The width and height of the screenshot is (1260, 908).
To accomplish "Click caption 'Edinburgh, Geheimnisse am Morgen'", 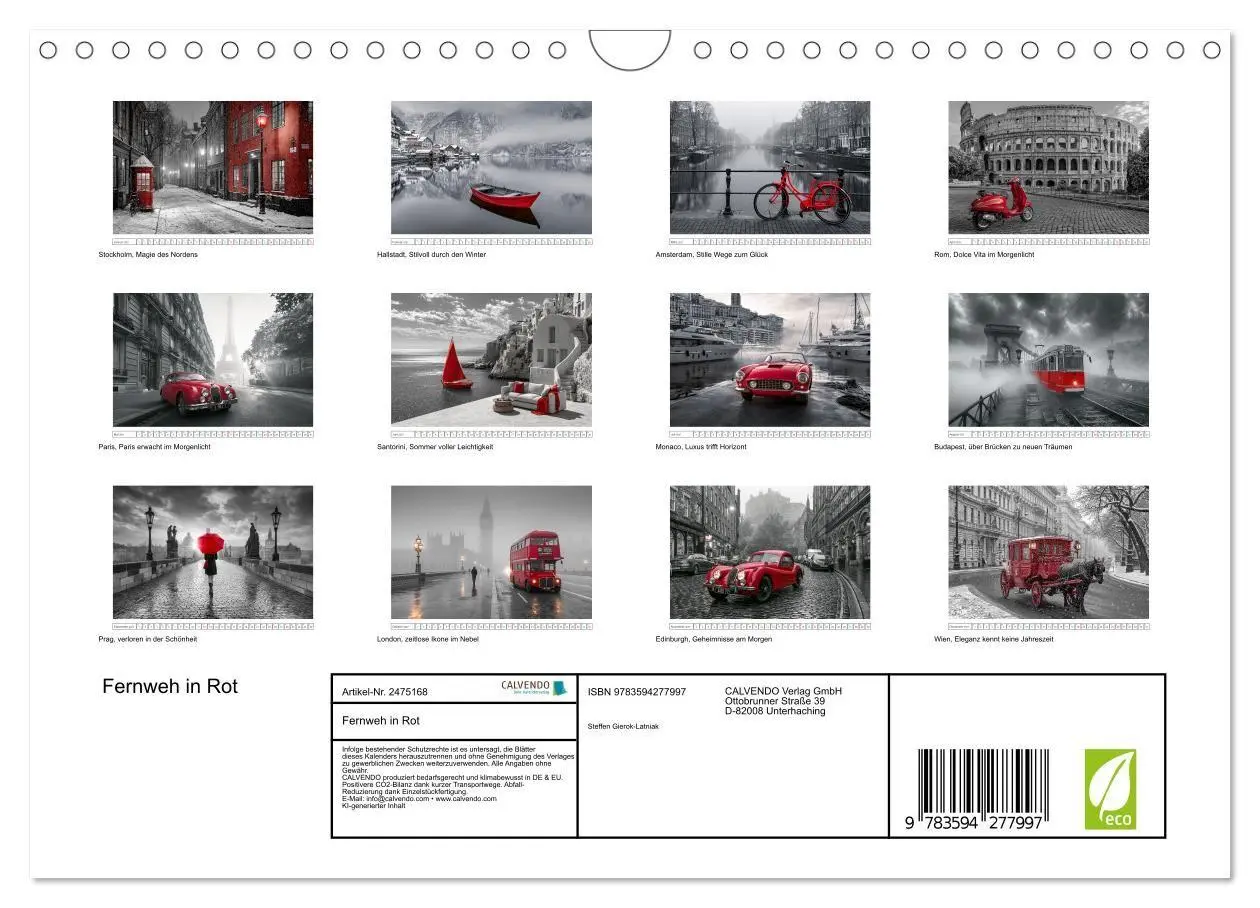I will [x=714, y=639].
